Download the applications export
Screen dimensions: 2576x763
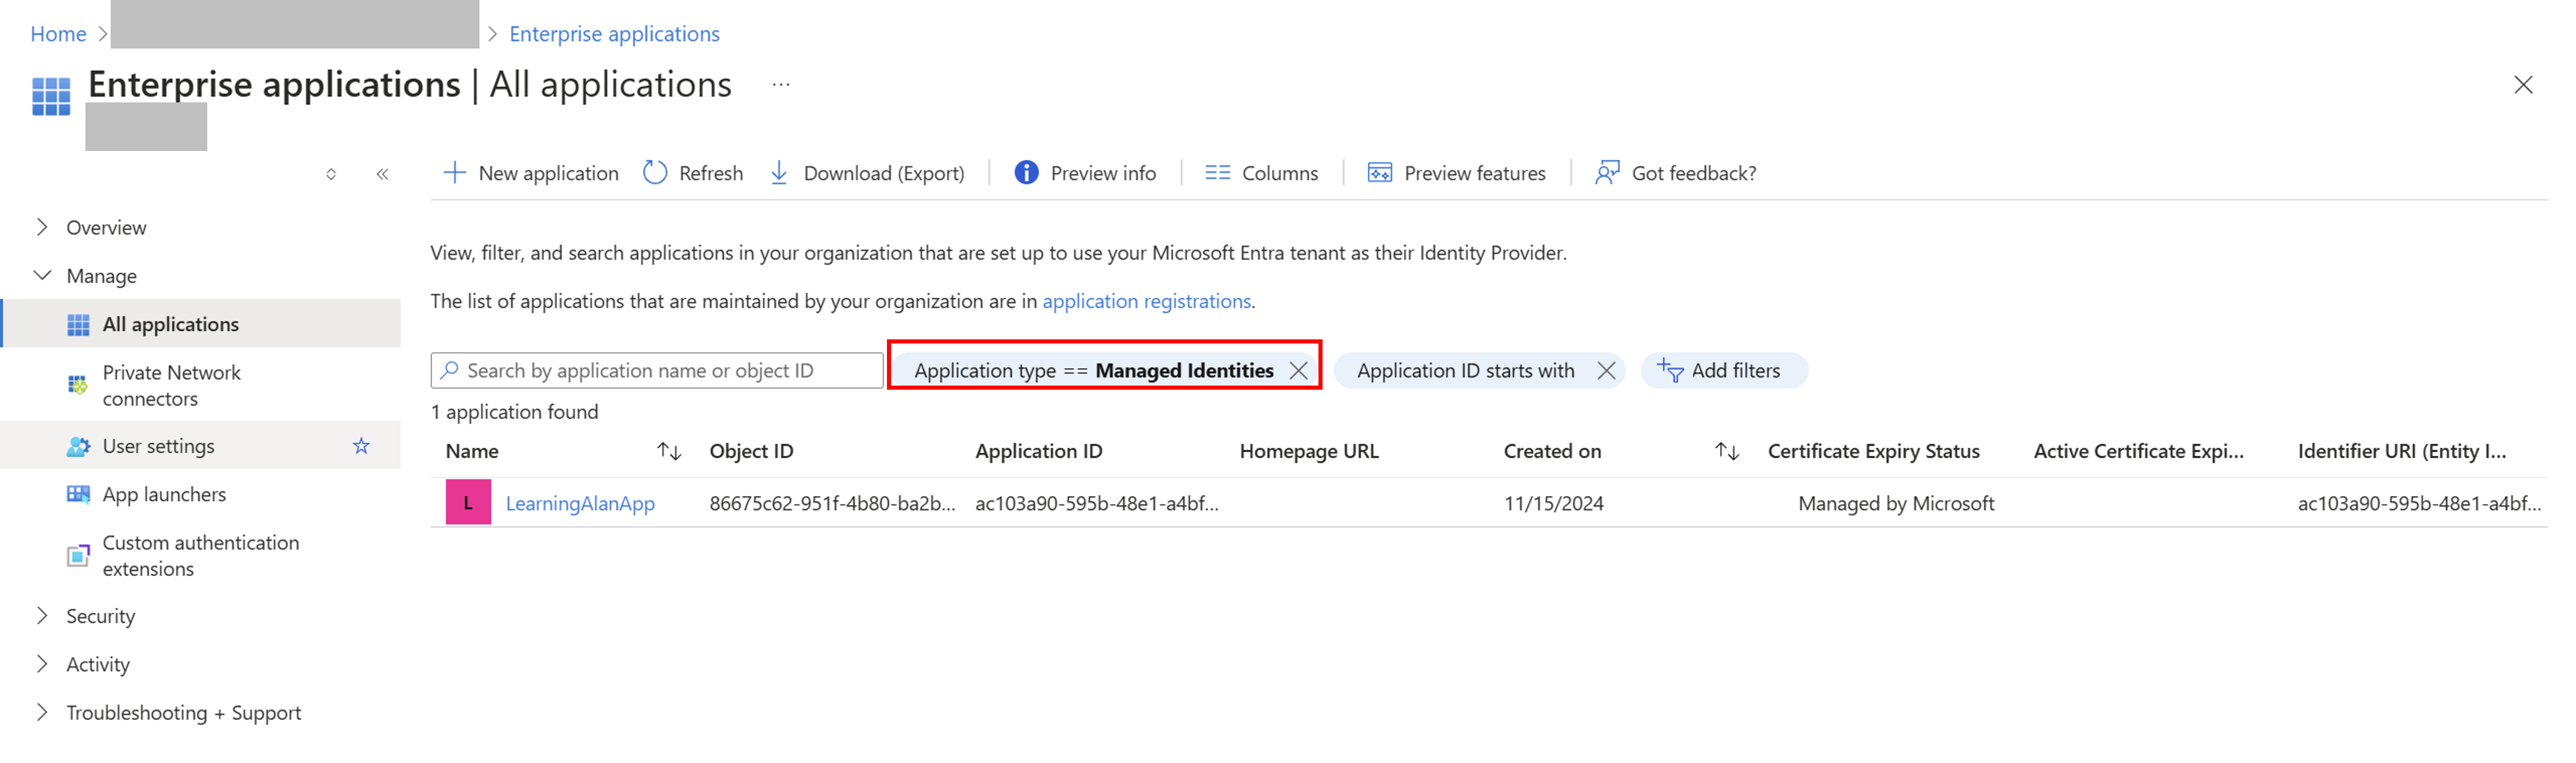[x=867, y=172]
